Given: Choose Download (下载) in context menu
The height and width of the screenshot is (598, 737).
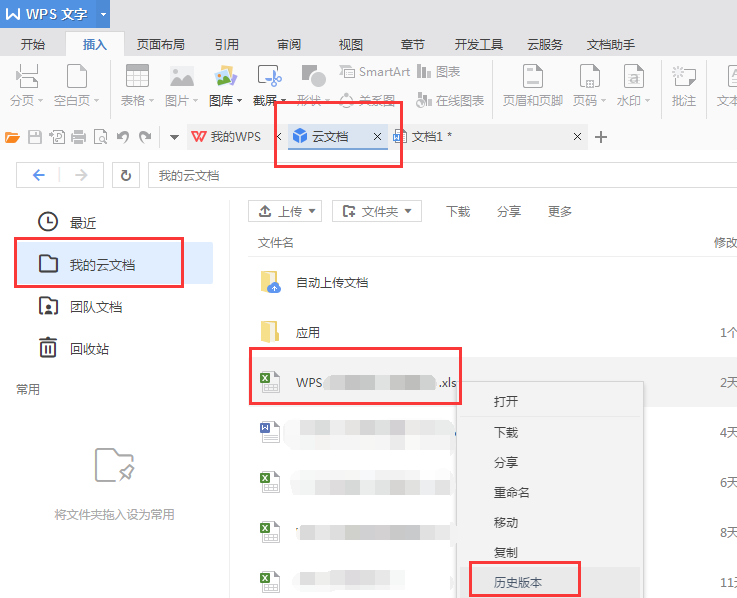Looking at the screenshot, I should [x=550, y=432].
